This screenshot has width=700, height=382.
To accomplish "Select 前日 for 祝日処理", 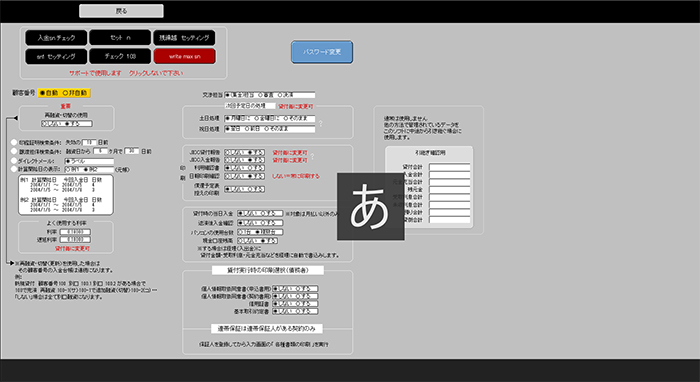I will pyautogui.click(x=253, y=129).
